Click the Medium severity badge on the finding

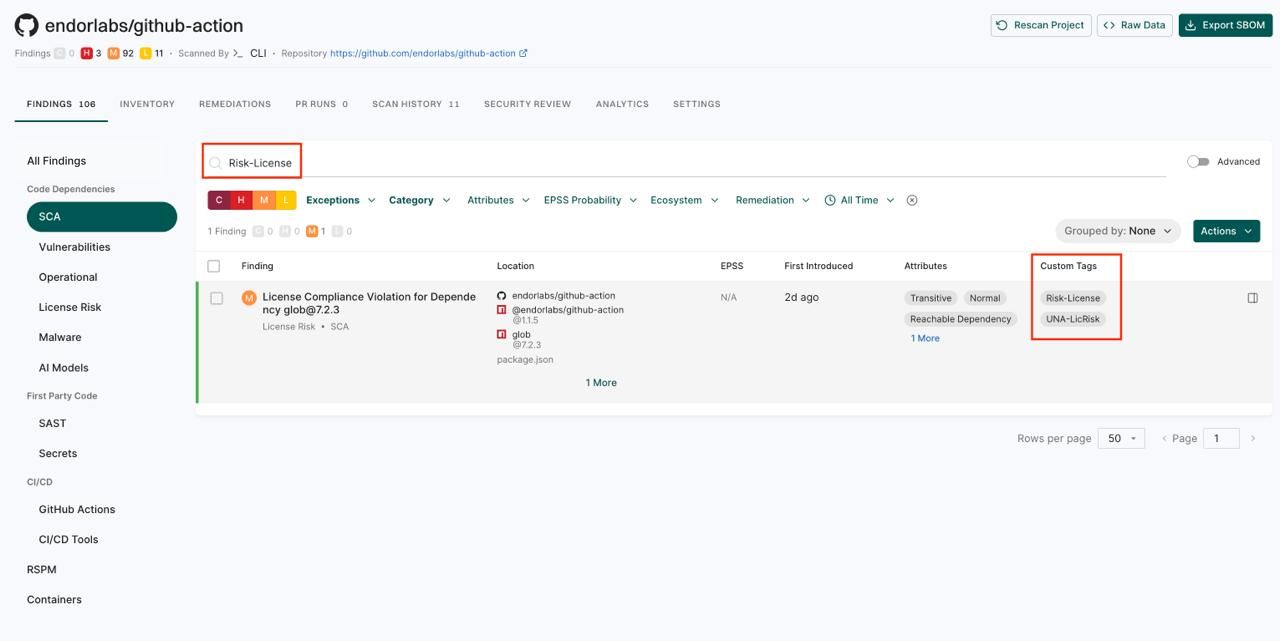(247, 295)
